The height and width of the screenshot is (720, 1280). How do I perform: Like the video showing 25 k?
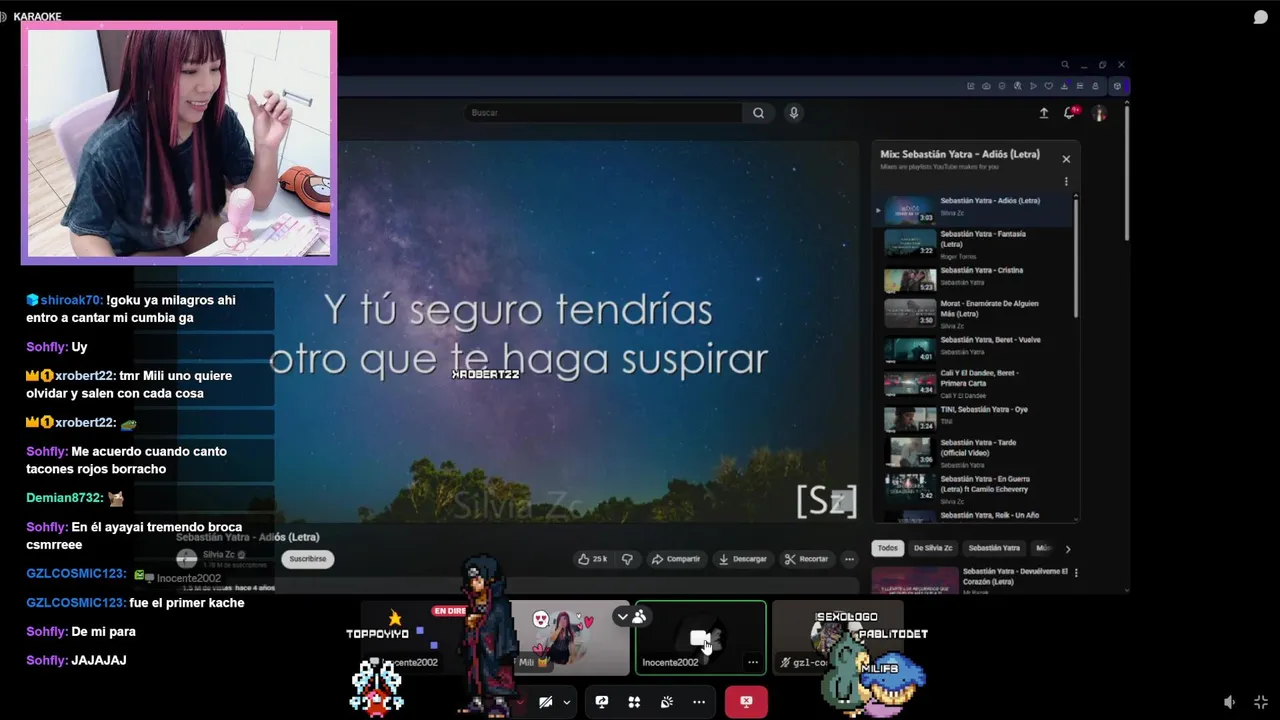594,559
